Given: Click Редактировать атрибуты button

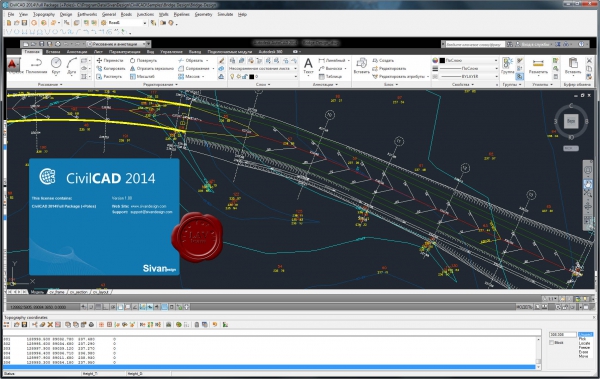Looking at the screenshot, I should (x=399, y=77).
